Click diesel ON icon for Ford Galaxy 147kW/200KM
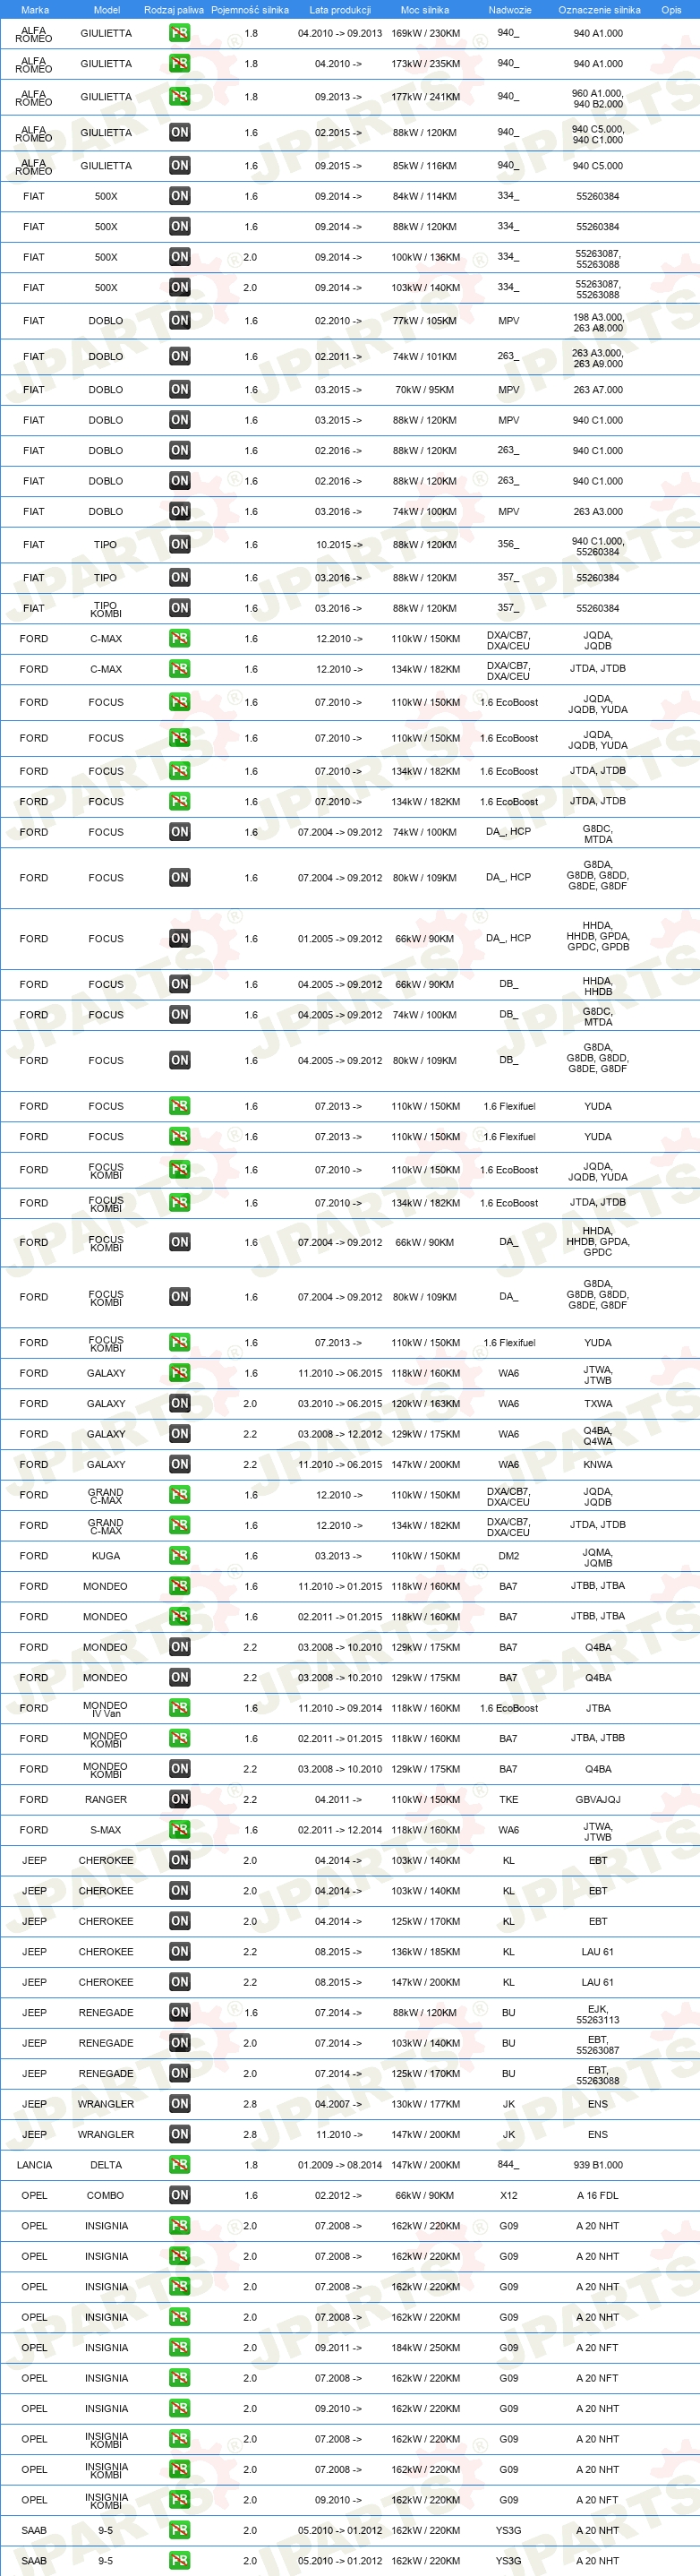Screen dimensions: 700x2576 [x=180, y=1464]
